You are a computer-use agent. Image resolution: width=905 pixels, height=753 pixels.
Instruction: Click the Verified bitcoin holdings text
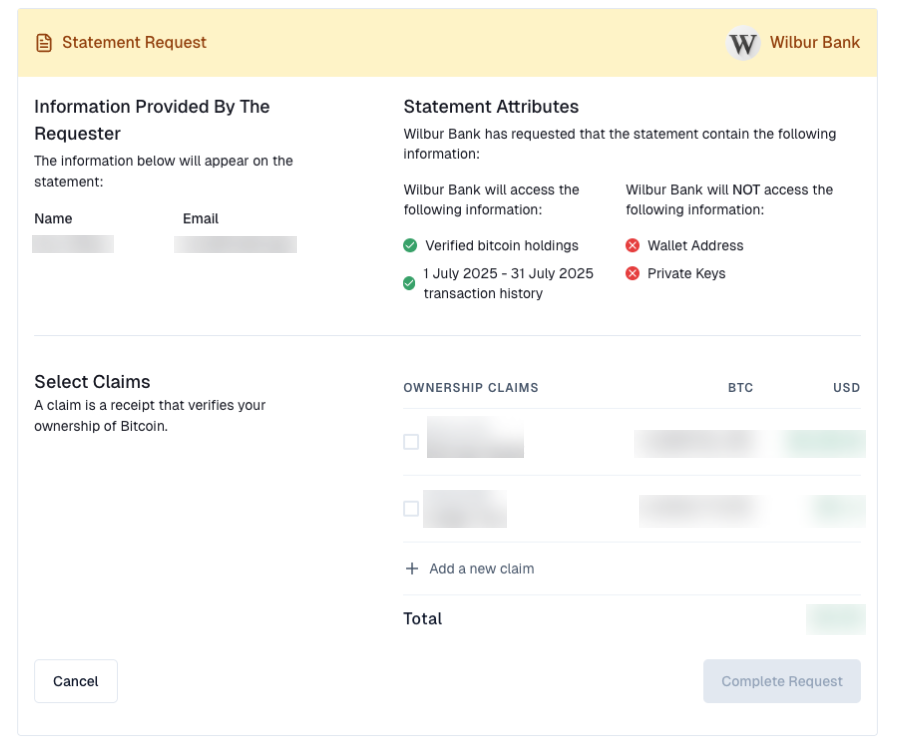(502, 246)
